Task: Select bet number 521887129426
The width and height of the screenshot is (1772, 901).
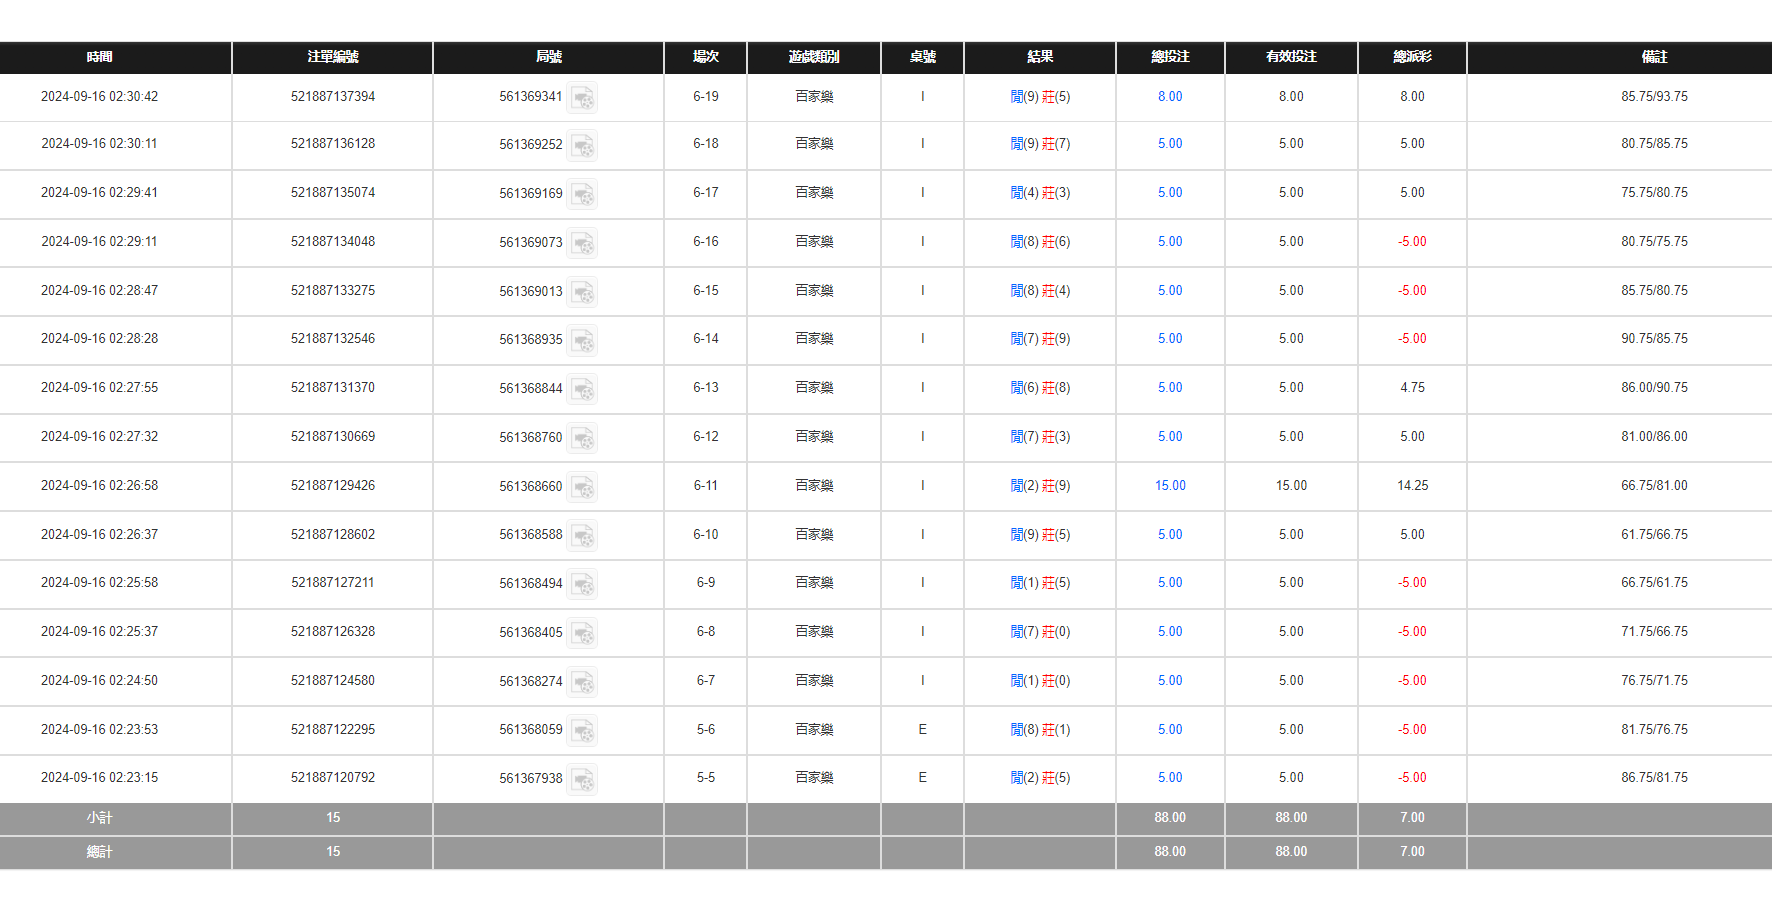Action: tap(333, 486)
